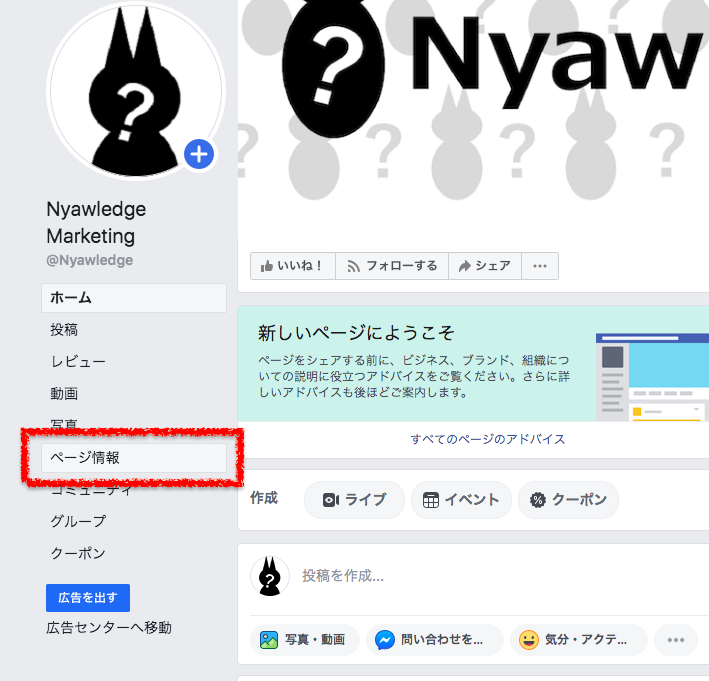The image size is (709, 681).
Task: Click 新しいページにようこそ heading
Action: [x=356, y=333]
